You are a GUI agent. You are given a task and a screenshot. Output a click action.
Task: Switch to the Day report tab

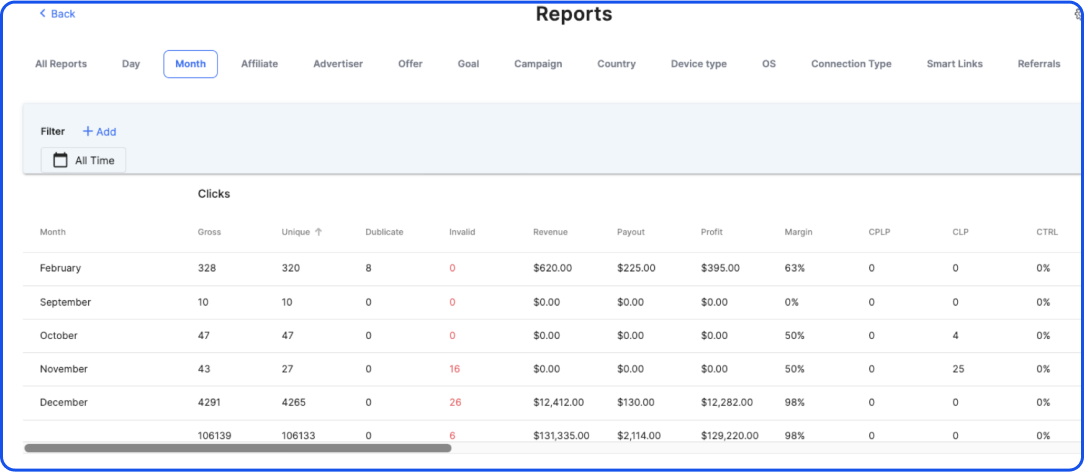131,64
